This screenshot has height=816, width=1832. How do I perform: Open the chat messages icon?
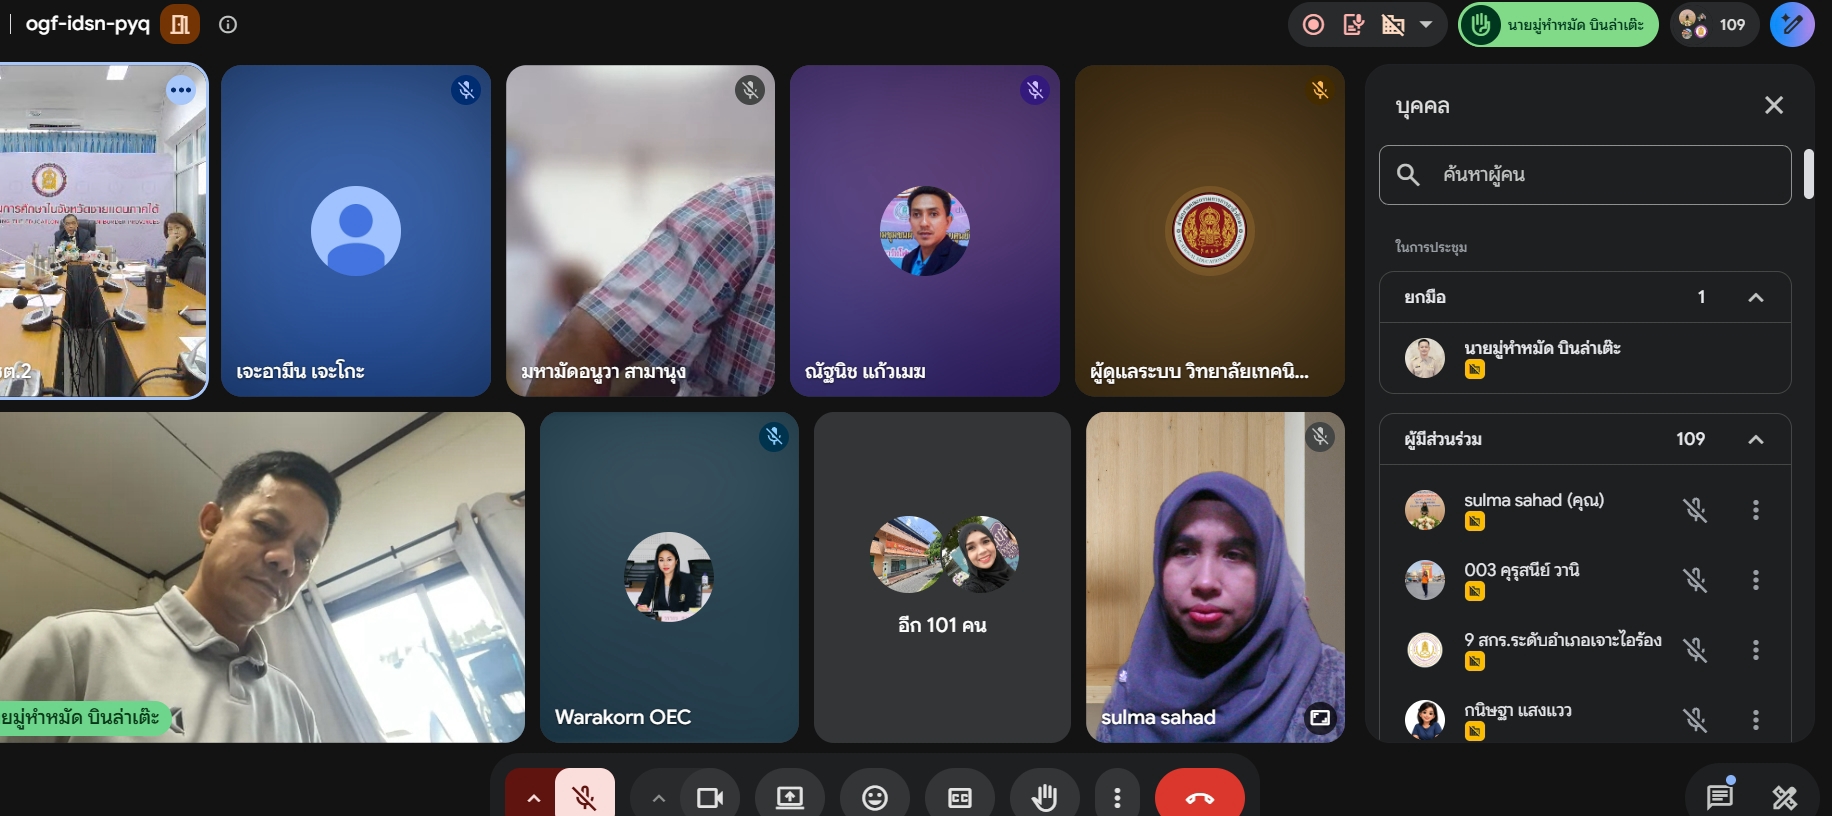point(1720,796)
